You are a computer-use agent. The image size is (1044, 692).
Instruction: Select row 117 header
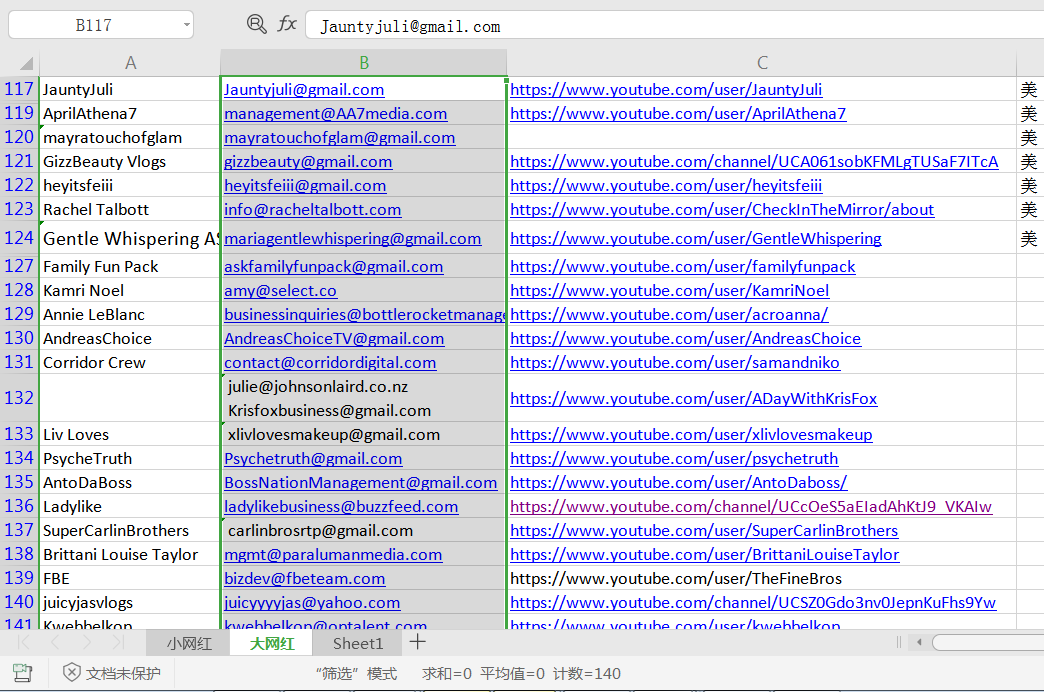(x=19, y=89)
